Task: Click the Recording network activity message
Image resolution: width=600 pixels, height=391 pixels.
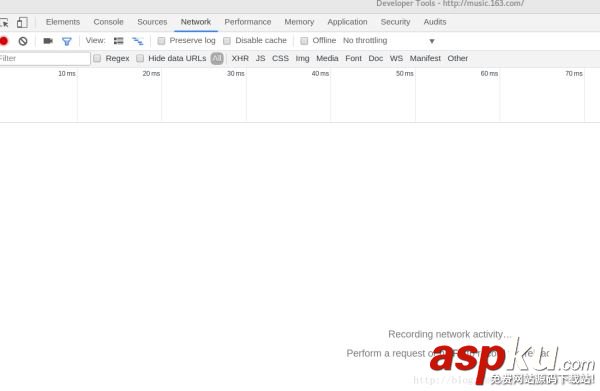Action: coord(450,334)
